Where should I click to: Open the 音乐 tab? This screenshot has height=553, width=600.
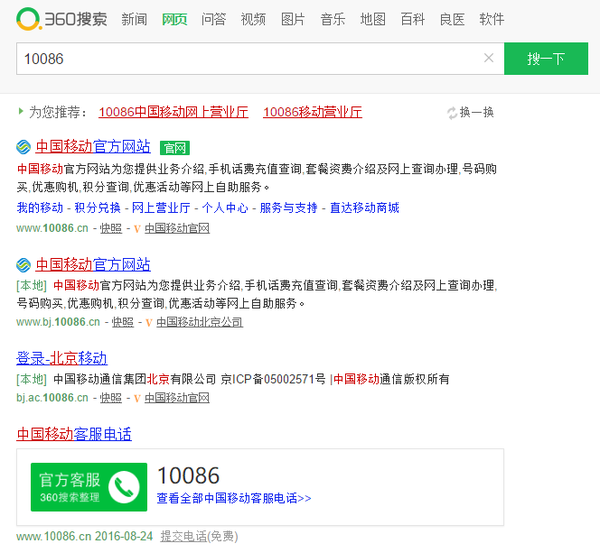333,19
